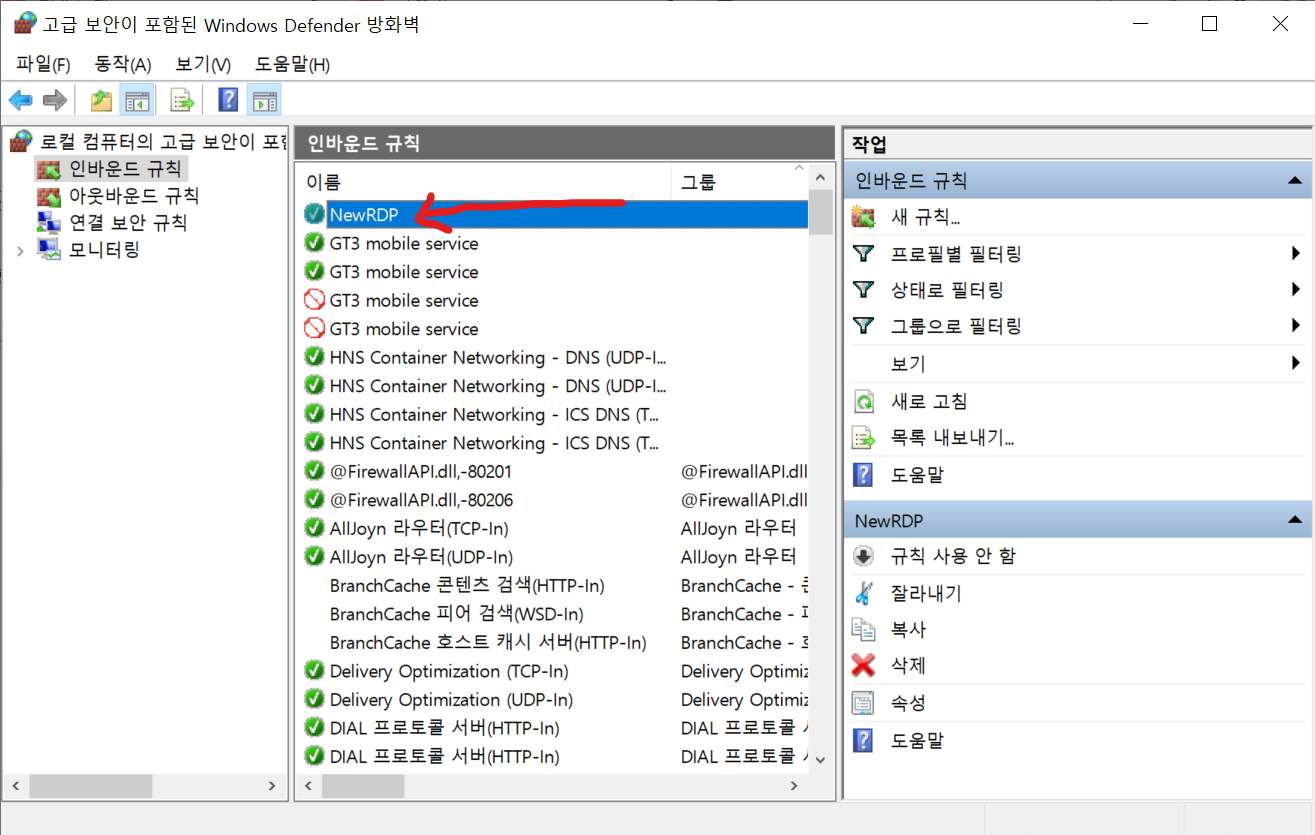Click the check icon next to NewRDP rule
This screenshot has width=1315, height=835.
(x=315, y=214)
